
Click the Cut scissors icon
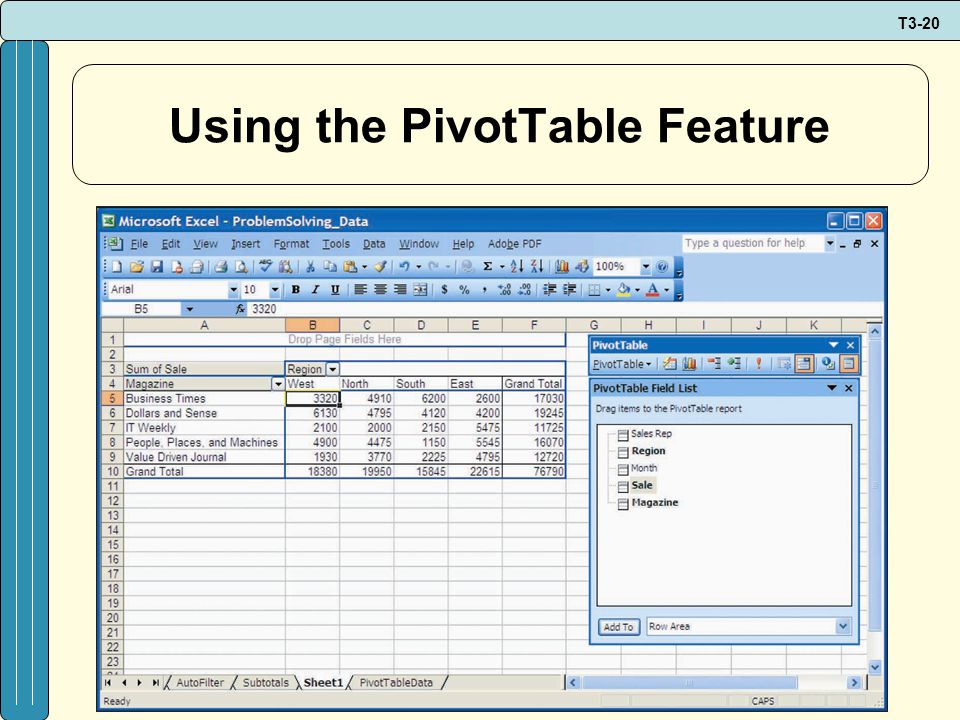coord(310,267)
